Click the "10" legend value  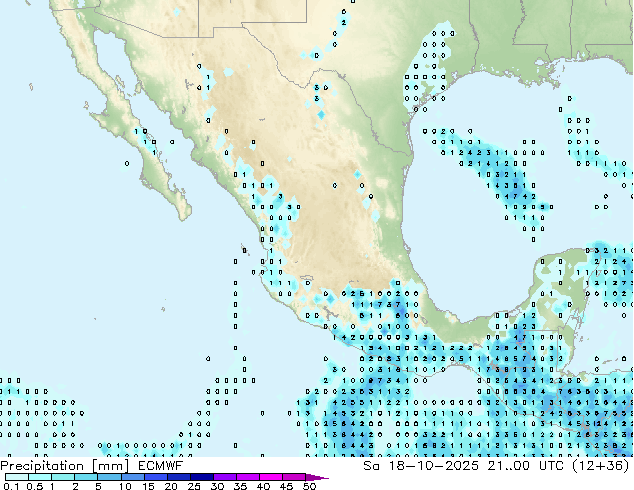pos(125,486)
